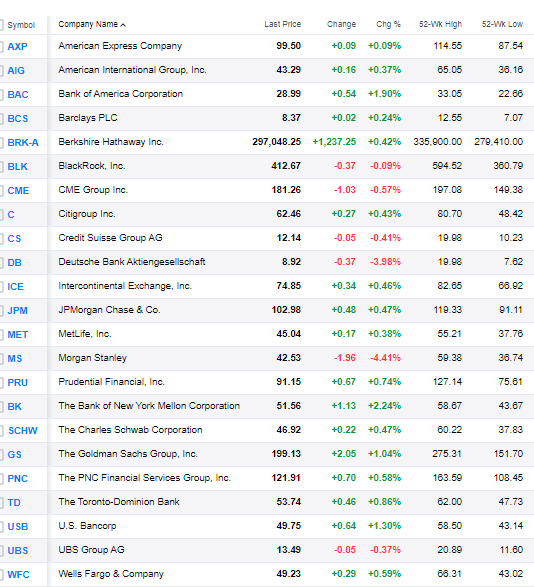Image resolution: width=534 pixels, height=587 pixels.
Task: Tick the checkbox beside CME
Action: click(1, 190)
